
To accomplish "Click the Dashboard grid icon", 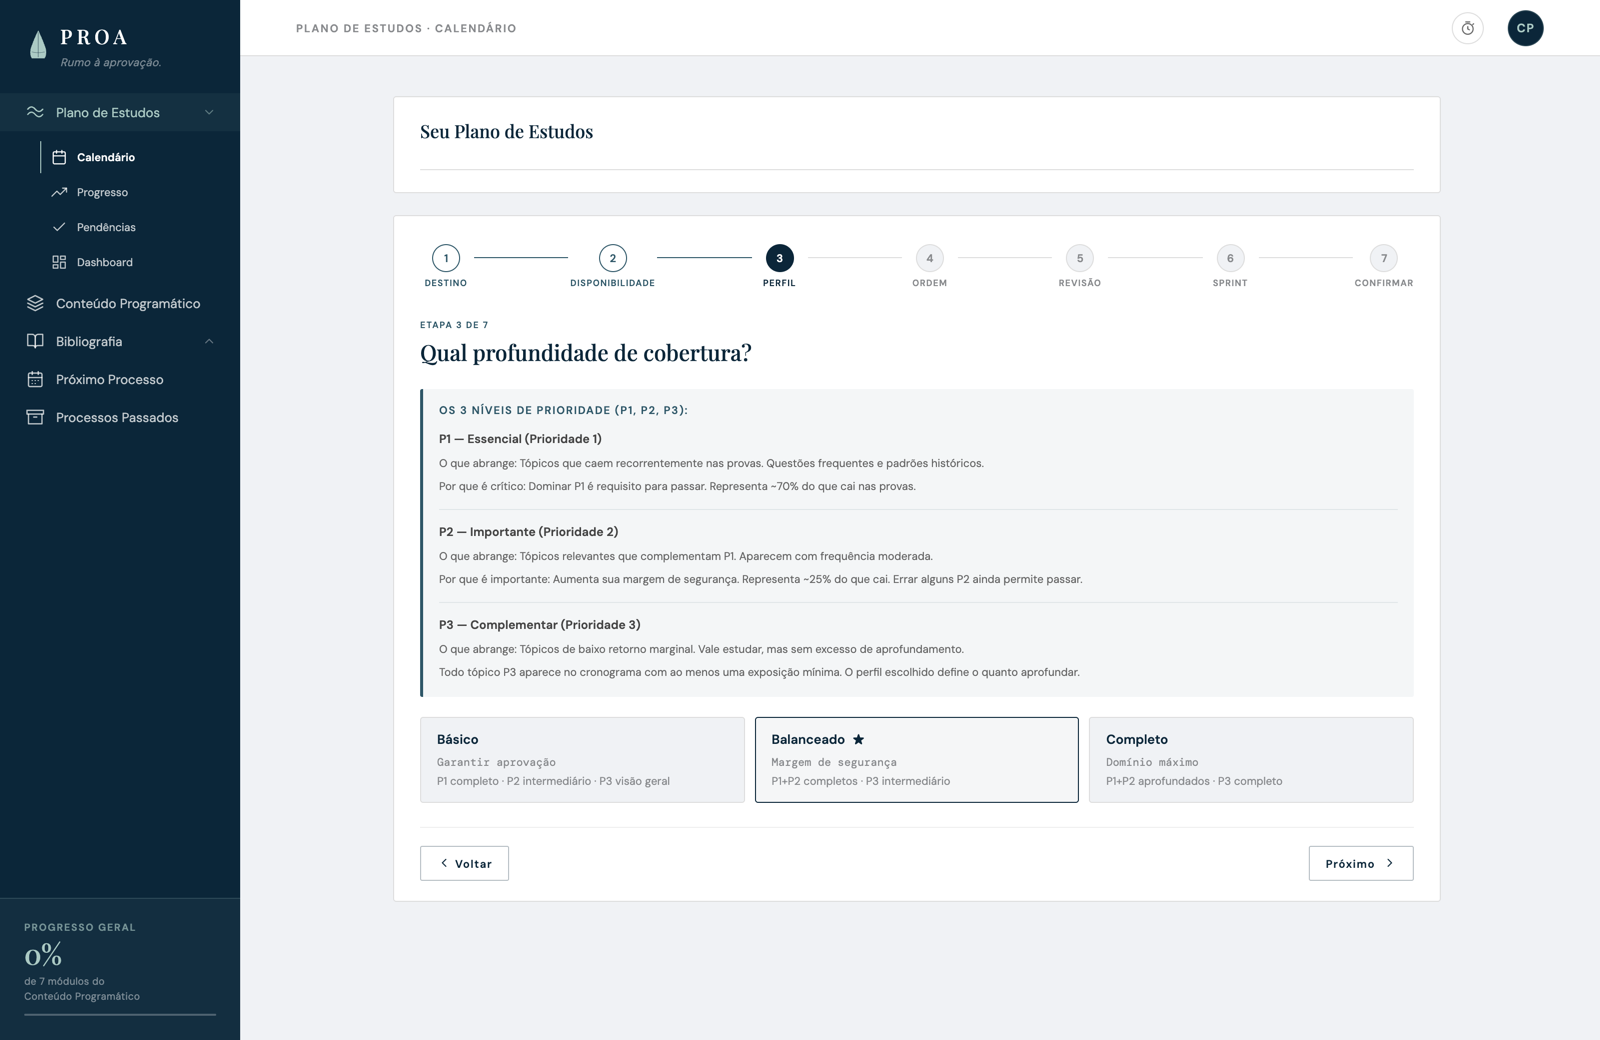I will [x=59, y=262].
